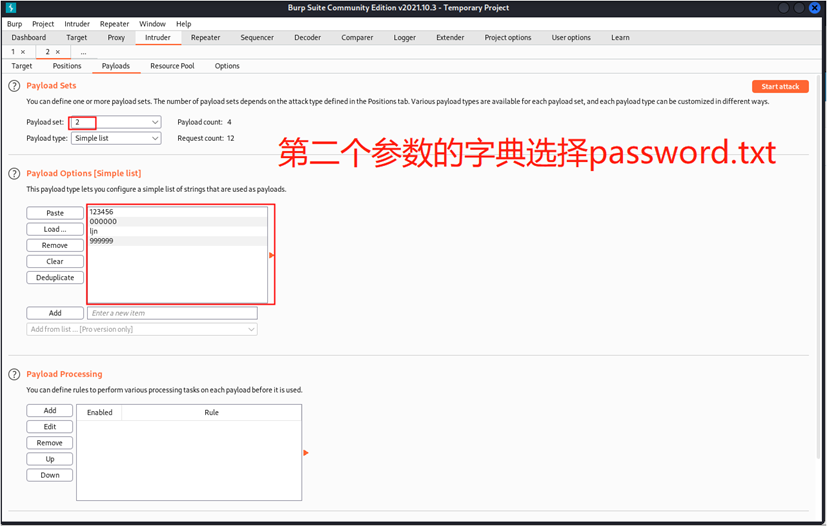
Task: Close Intruder attack tab 1
Action: click(23, 52)
